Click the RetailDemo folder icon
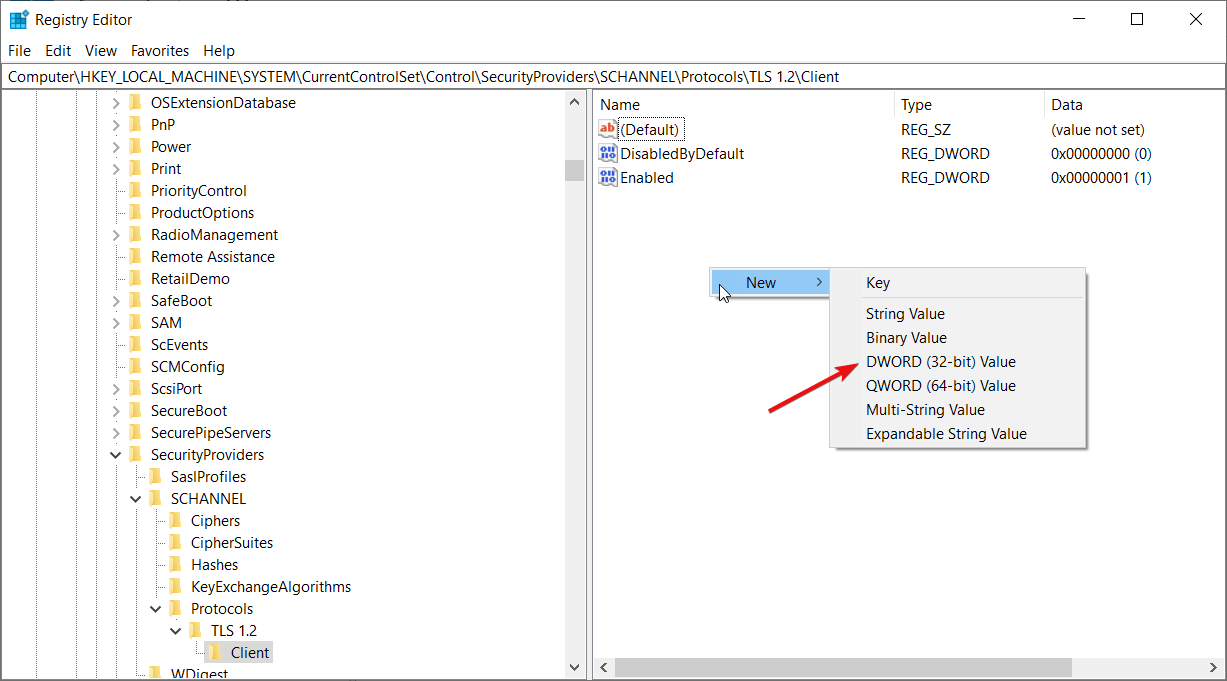1227x681 pixels. point(136,278)
